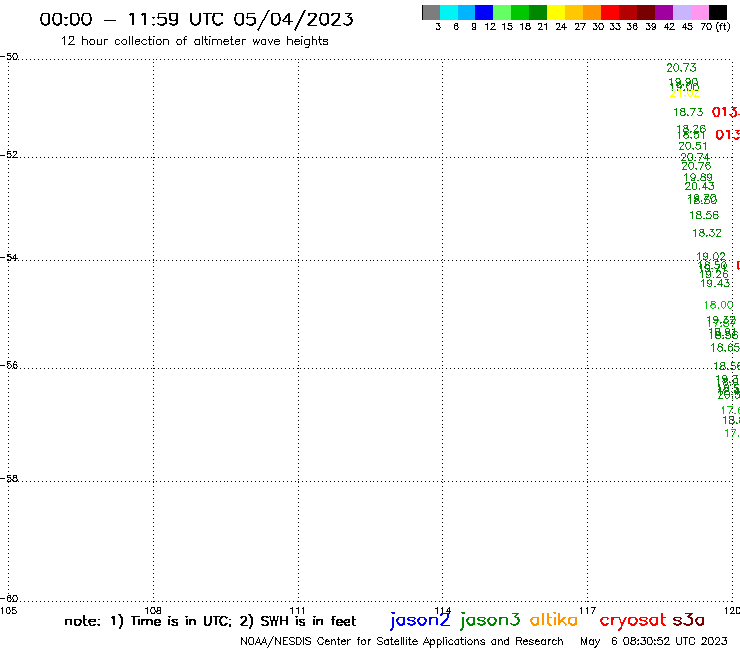Click the wave height value 18.32
Image resolution: width=740 pixels, height=650 pixels.
coord(706,233)
